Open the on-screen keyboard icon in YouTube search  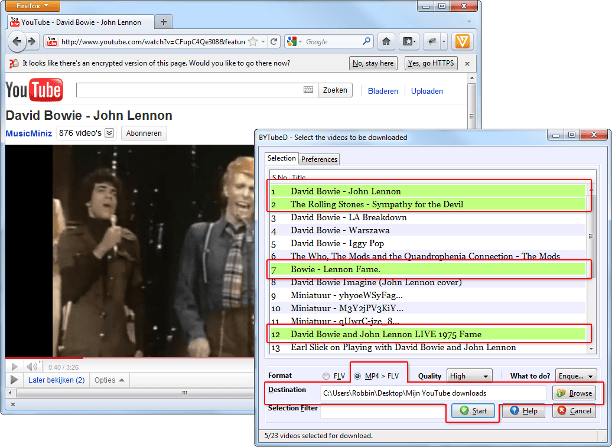coord(308,90)
